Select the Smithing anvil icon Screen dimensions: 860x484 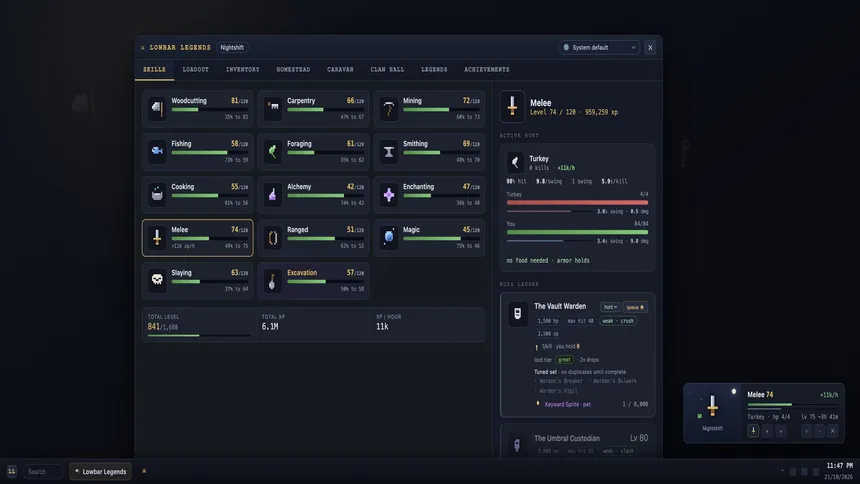pos(389,151)
